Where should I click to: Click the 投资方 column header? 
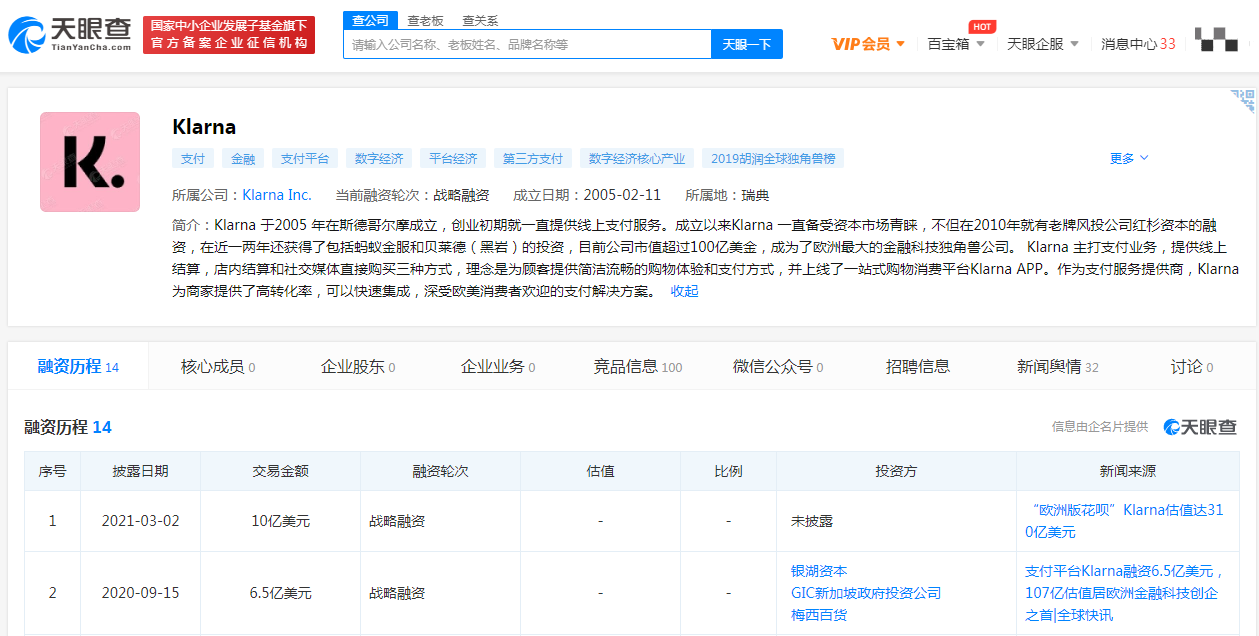tap(897, 471)
